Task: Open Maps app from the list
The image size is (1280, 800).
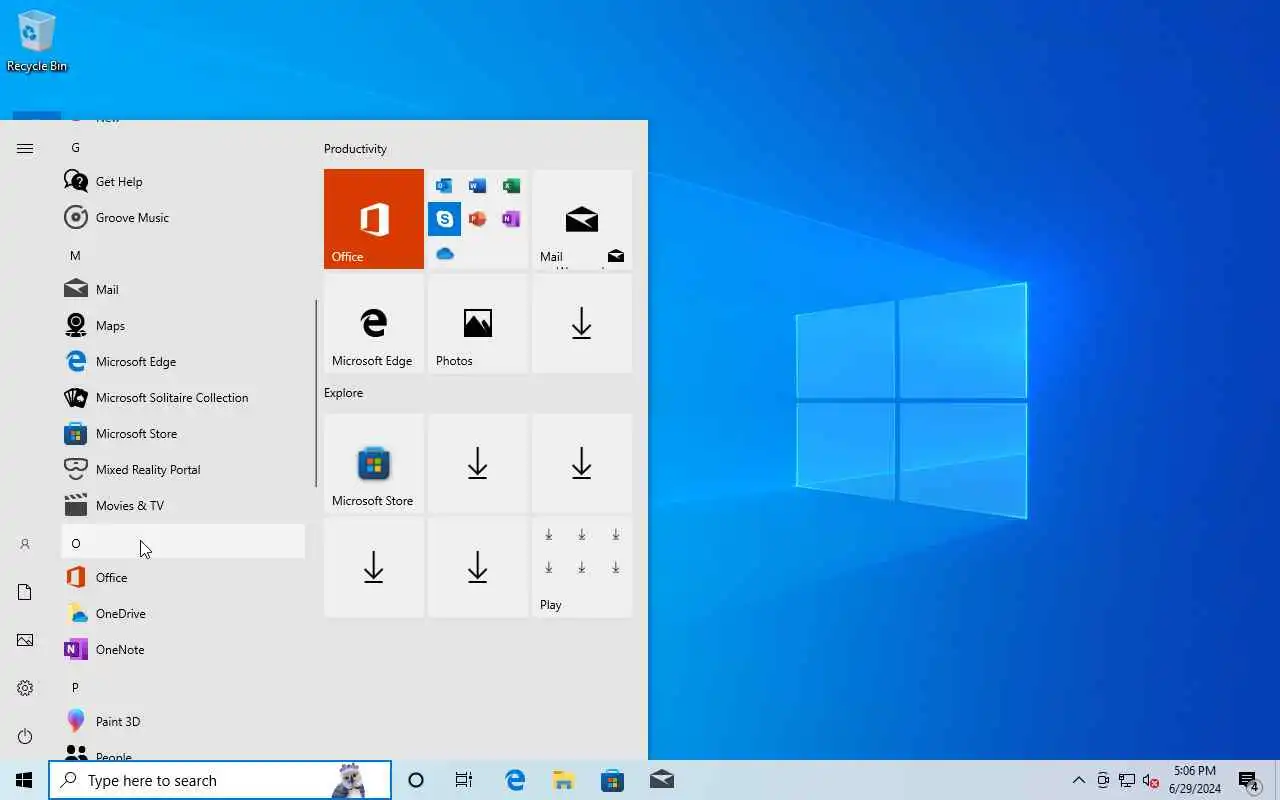Action: pyautogui.click(x=183, y=325)
